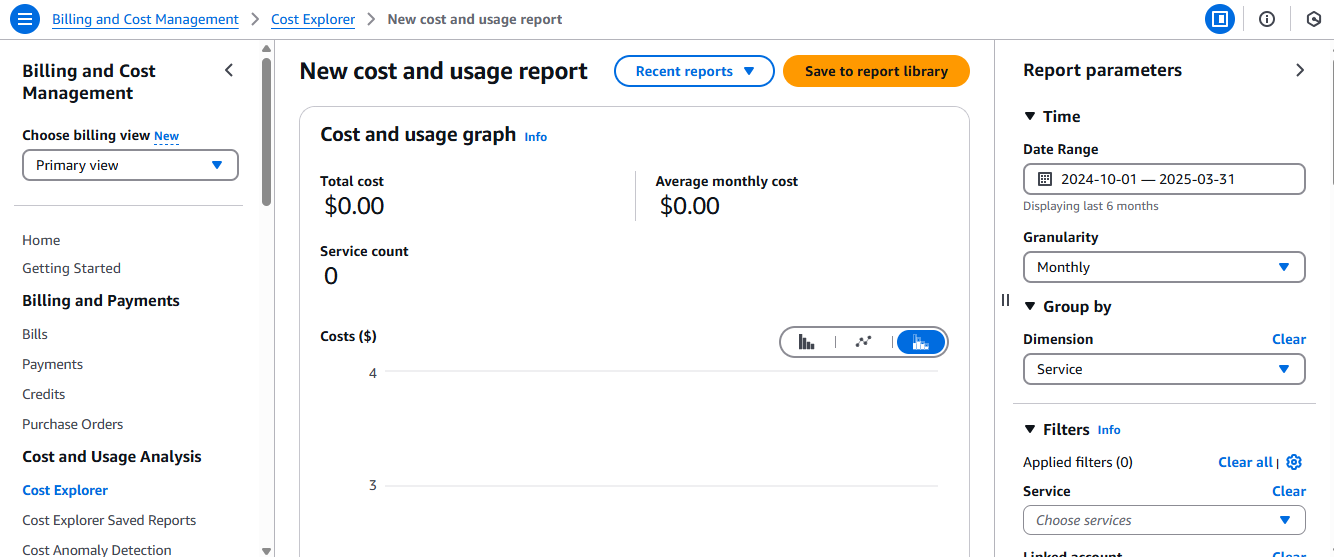1334x557 pixels.
Task: Collapse the Time section
Action: tap(1030, 116)
